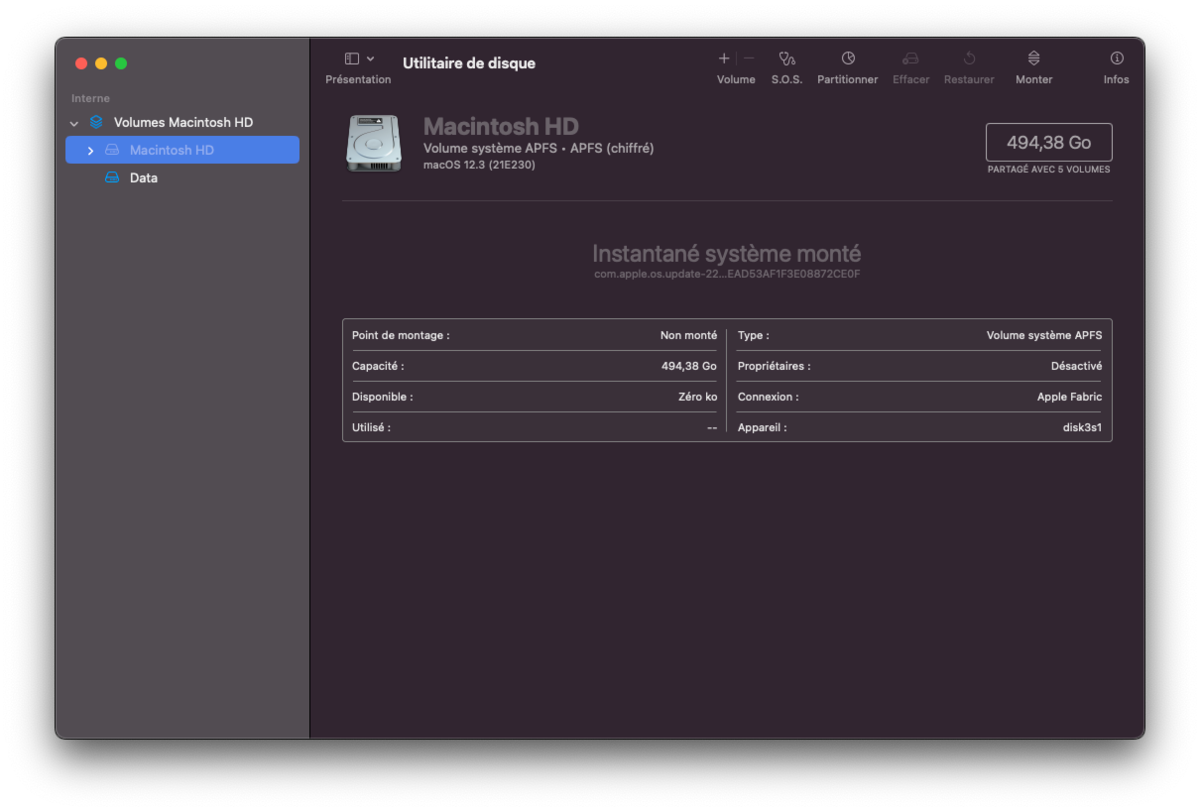Click the Point de montage label
This screenshot has width=1200, height=812.
[400, 335]
